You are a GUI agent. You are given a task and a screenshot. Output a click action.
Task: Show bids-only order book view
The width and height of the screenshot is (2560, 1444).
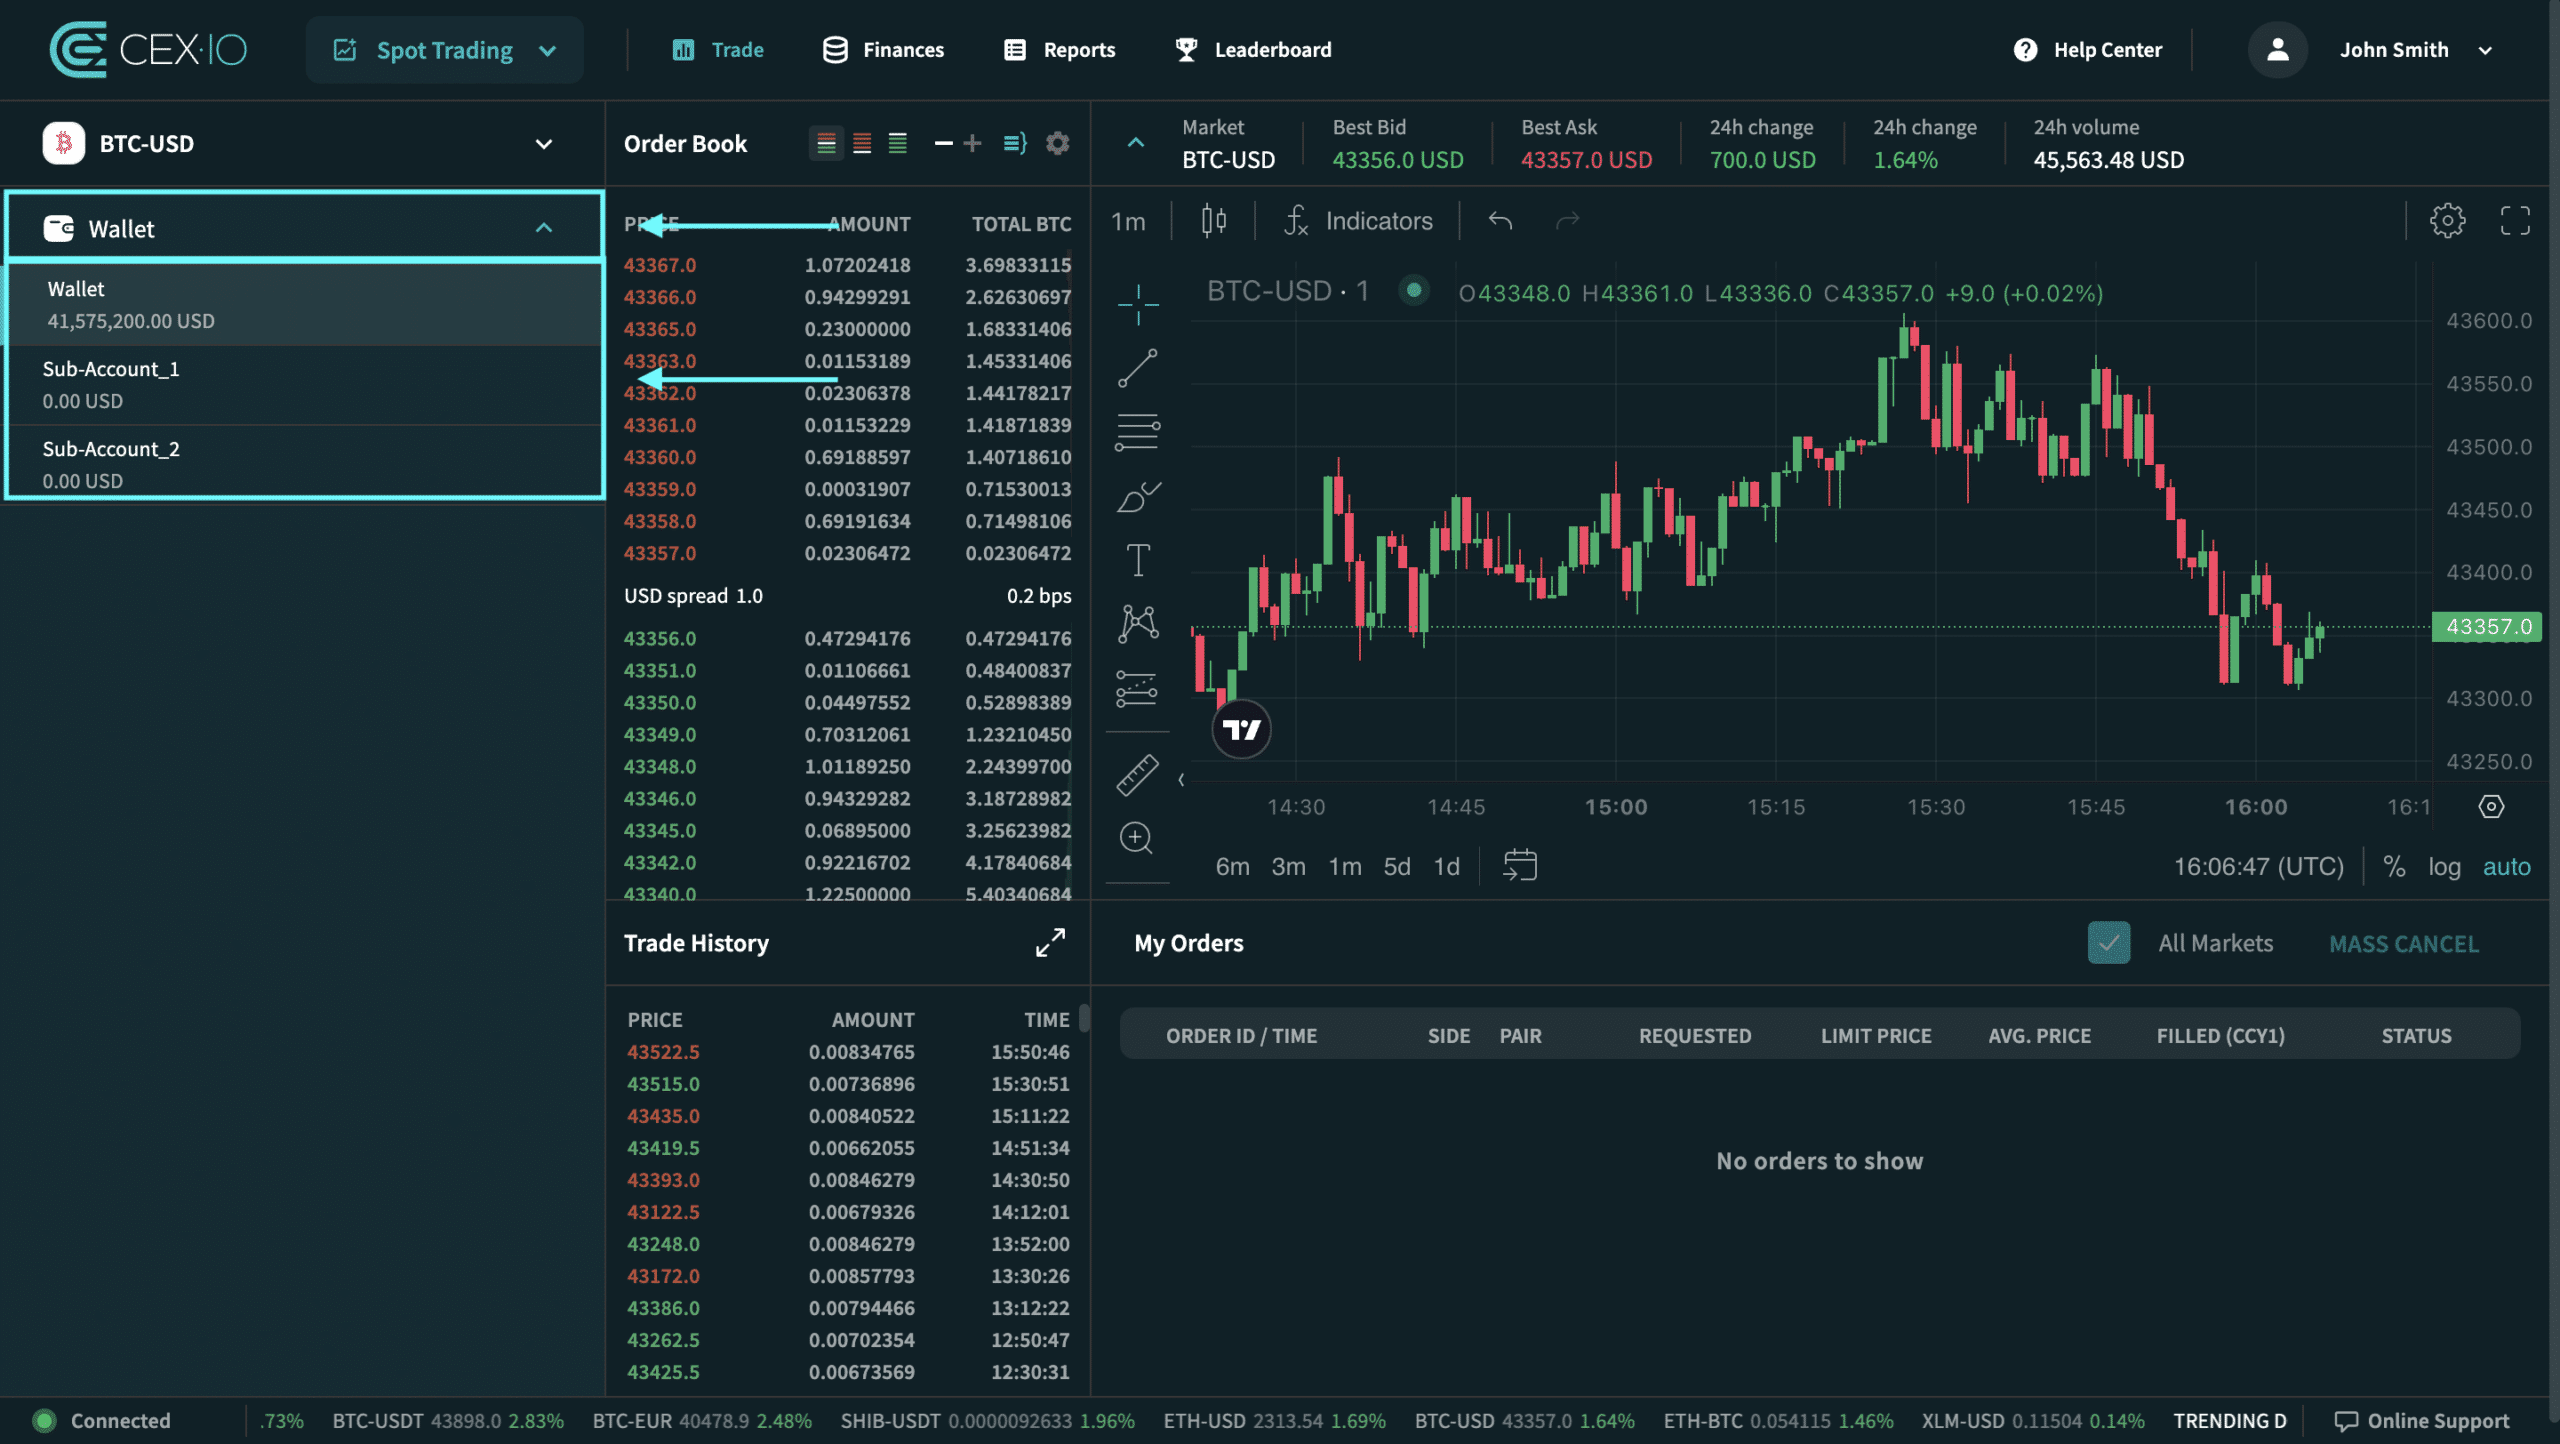point(898,144)
